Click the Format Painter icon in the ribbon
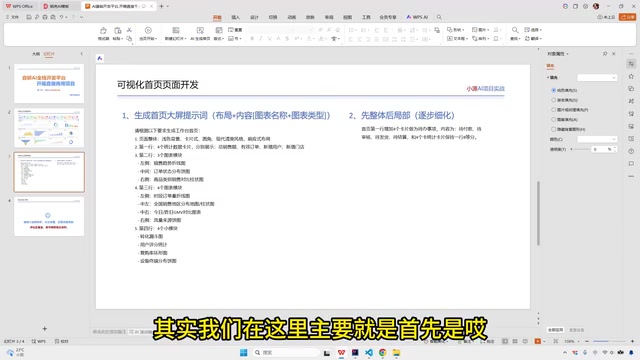Screen dimensions: 640x360 (x=103, y=31)
